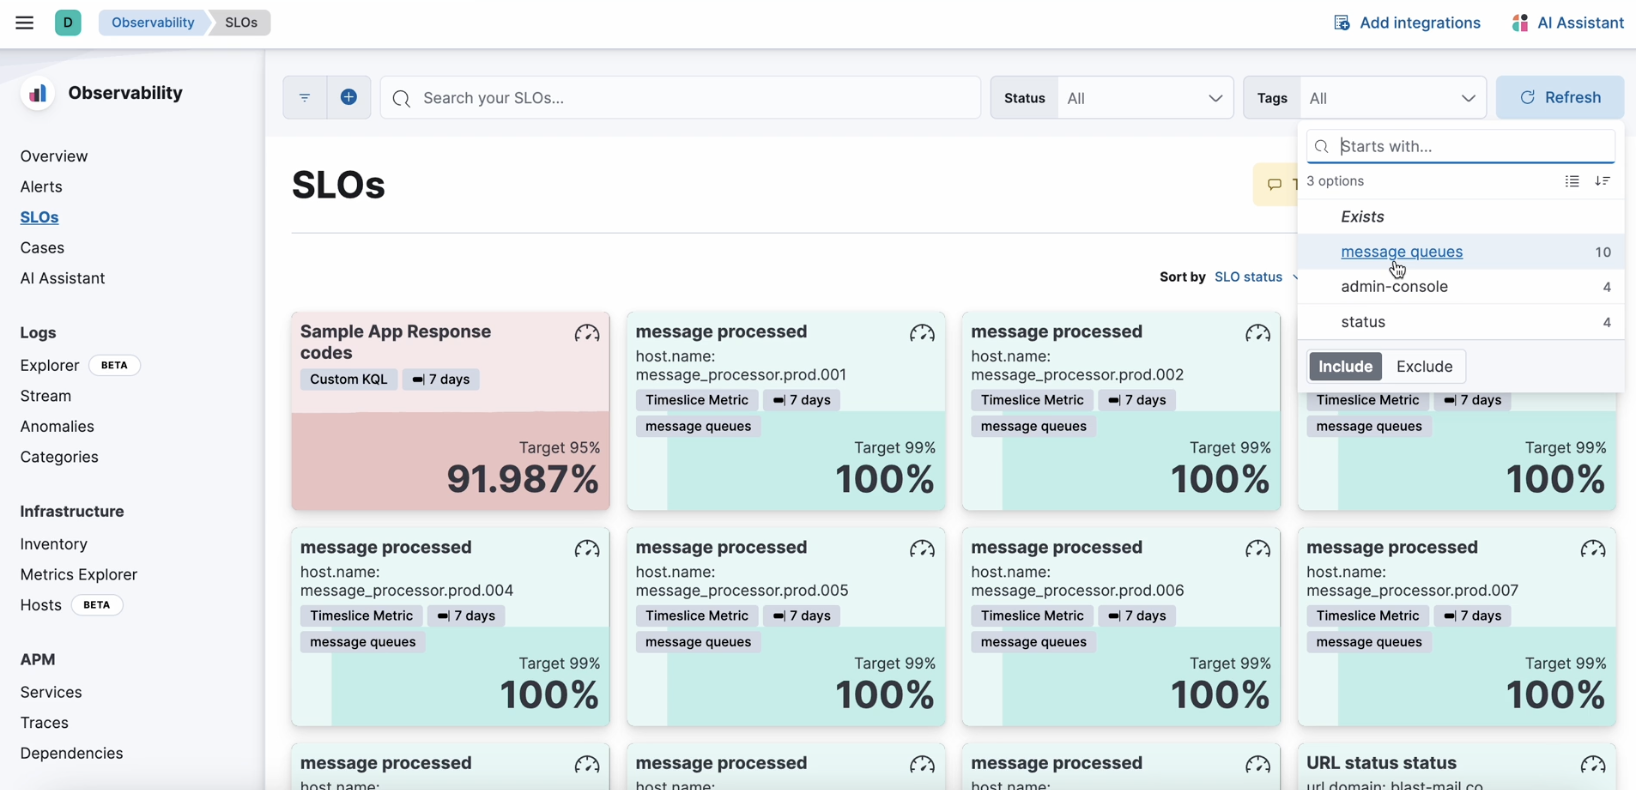The width and height of the screenshot is (1636, 790).
Task: Select the Include toggle button
Action: (x=1345, y=367)
